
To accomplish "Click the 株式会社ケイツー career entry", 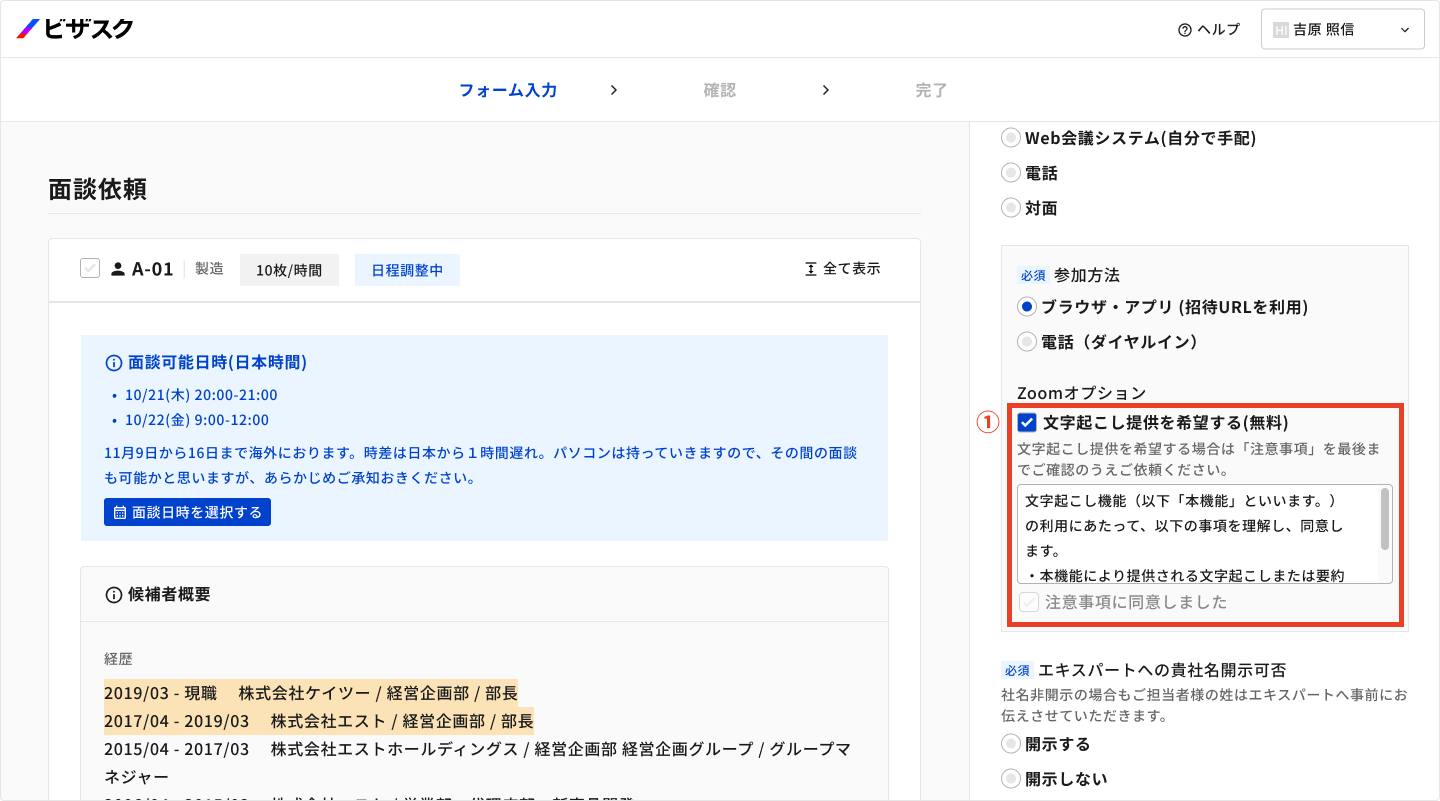I will click(311, 693).
